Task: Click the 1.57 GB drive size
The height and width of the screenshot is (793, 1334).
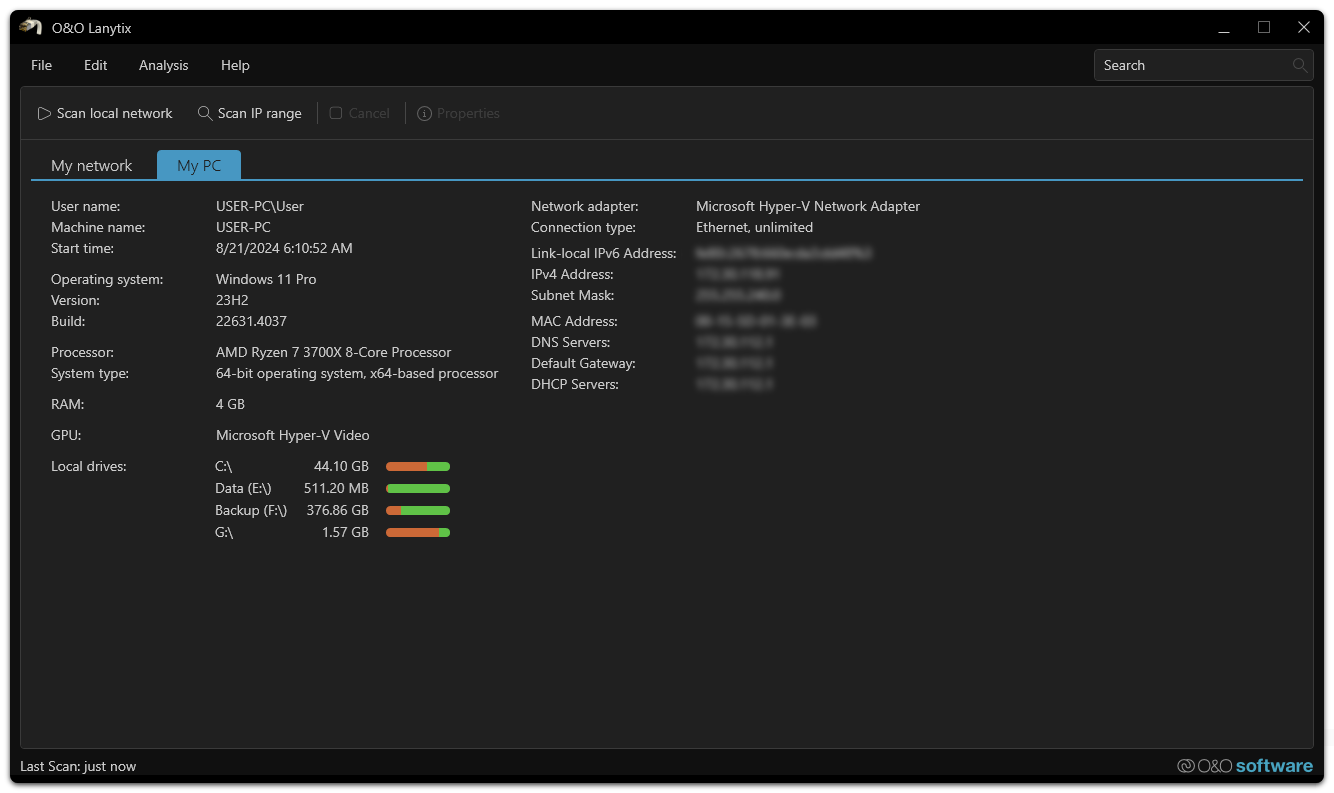Action: [345, 532]
